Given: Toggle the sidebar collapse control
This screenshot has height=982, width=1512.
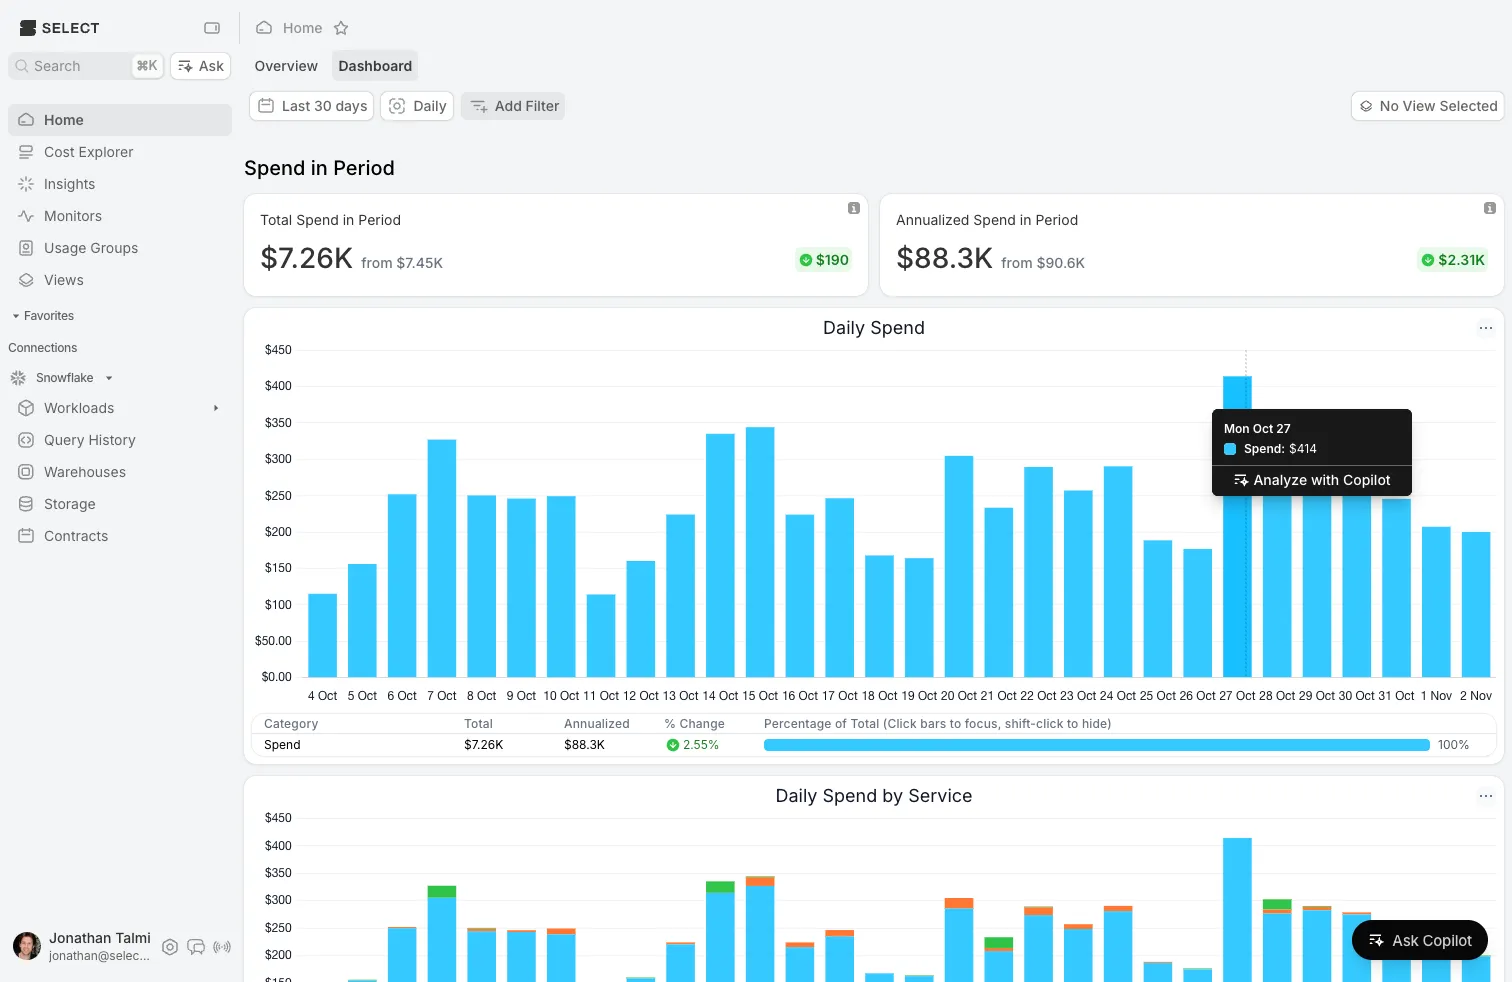Looking at the screenshot, I should 211,28.
